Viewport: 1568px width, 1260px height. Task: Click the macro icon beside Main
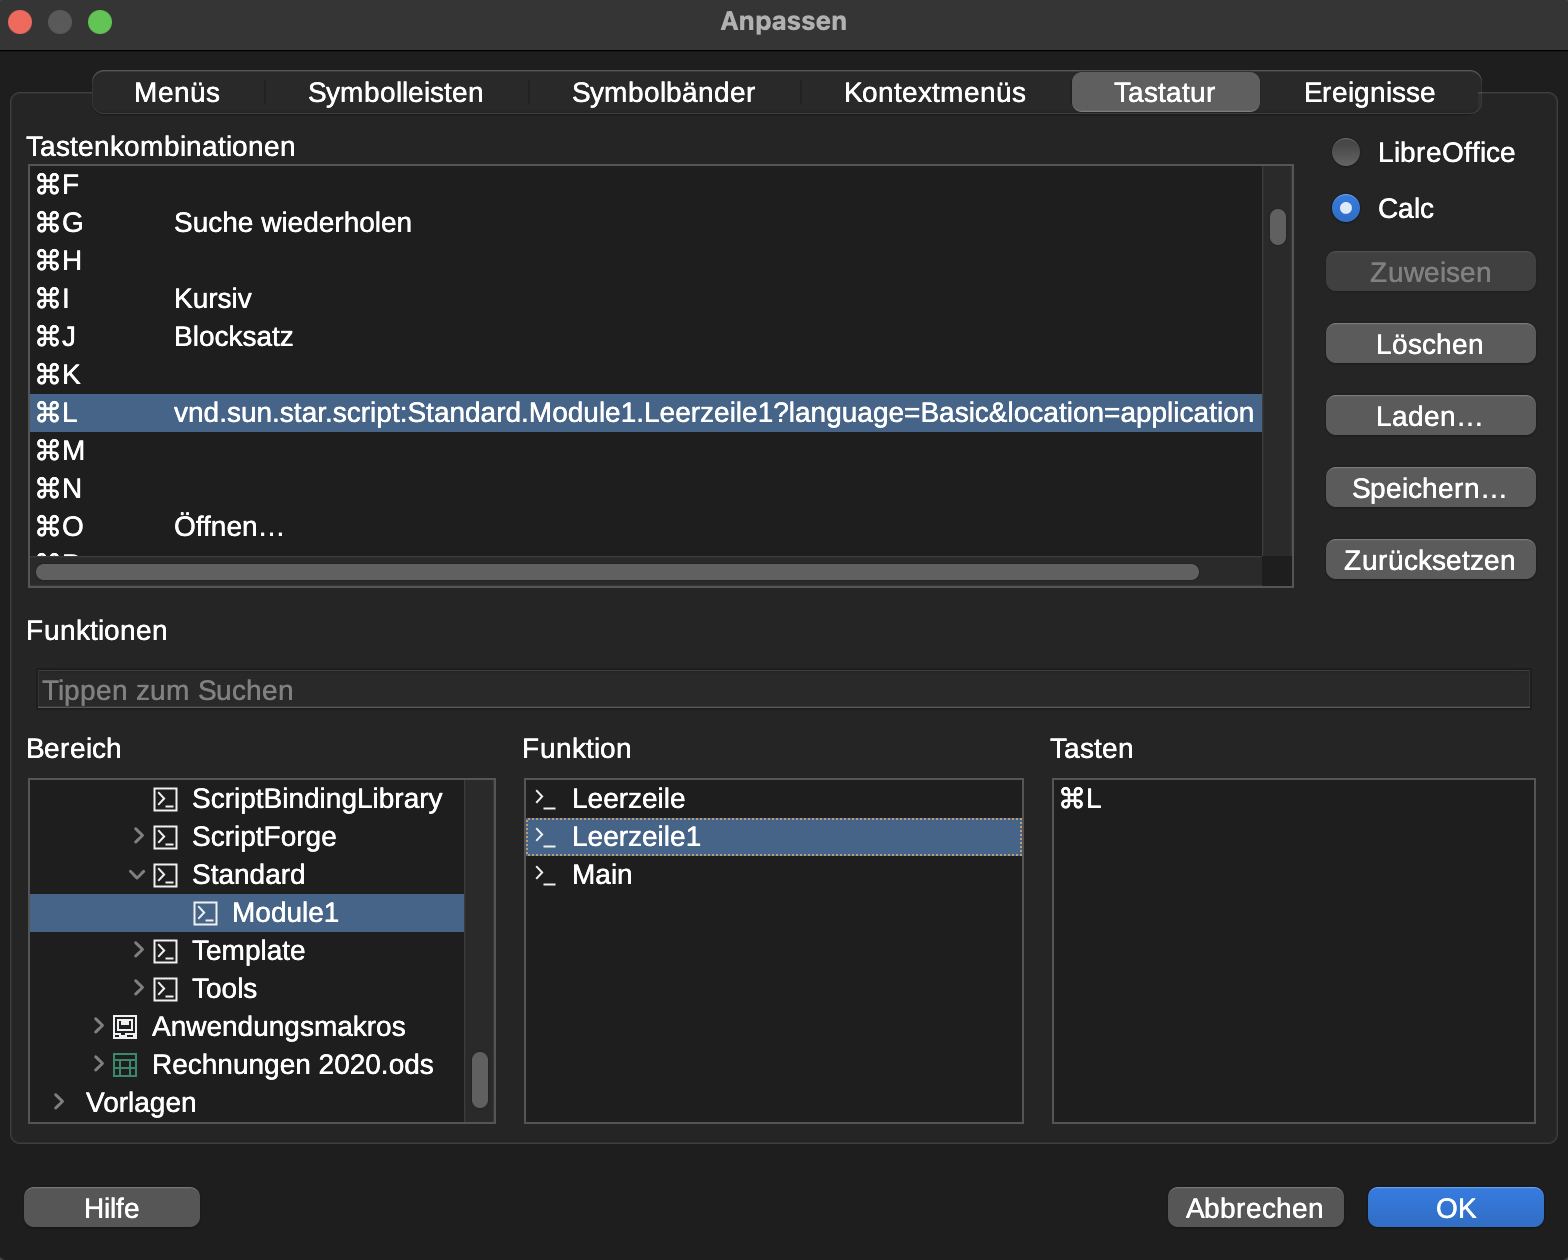tap(545, 875)
